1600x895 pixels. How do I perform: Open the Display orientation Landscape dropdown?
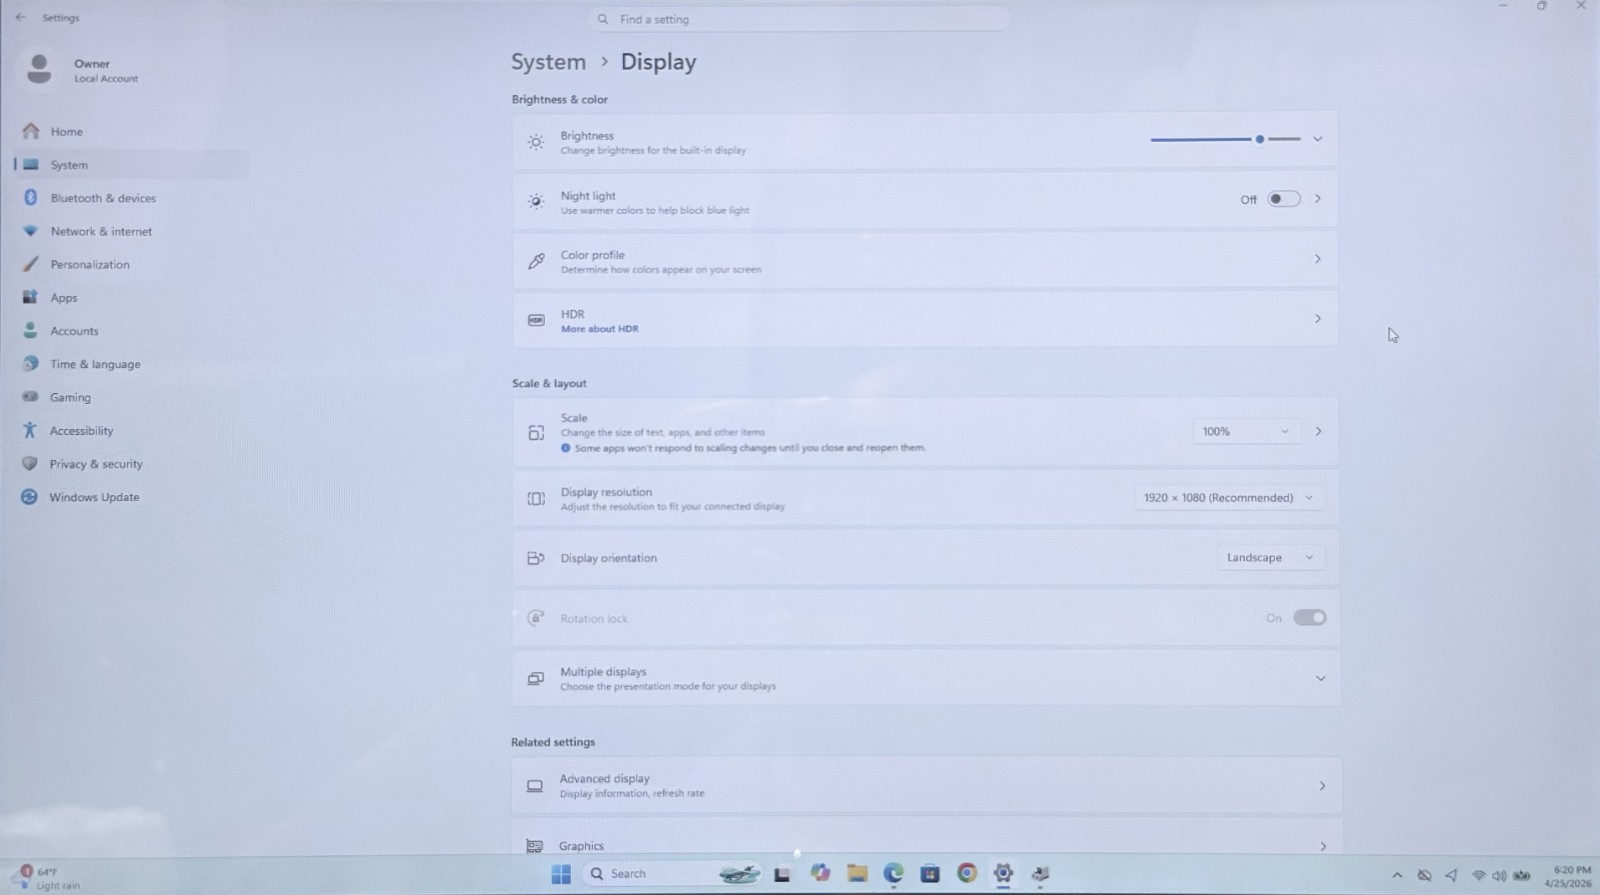[1270, 558]
